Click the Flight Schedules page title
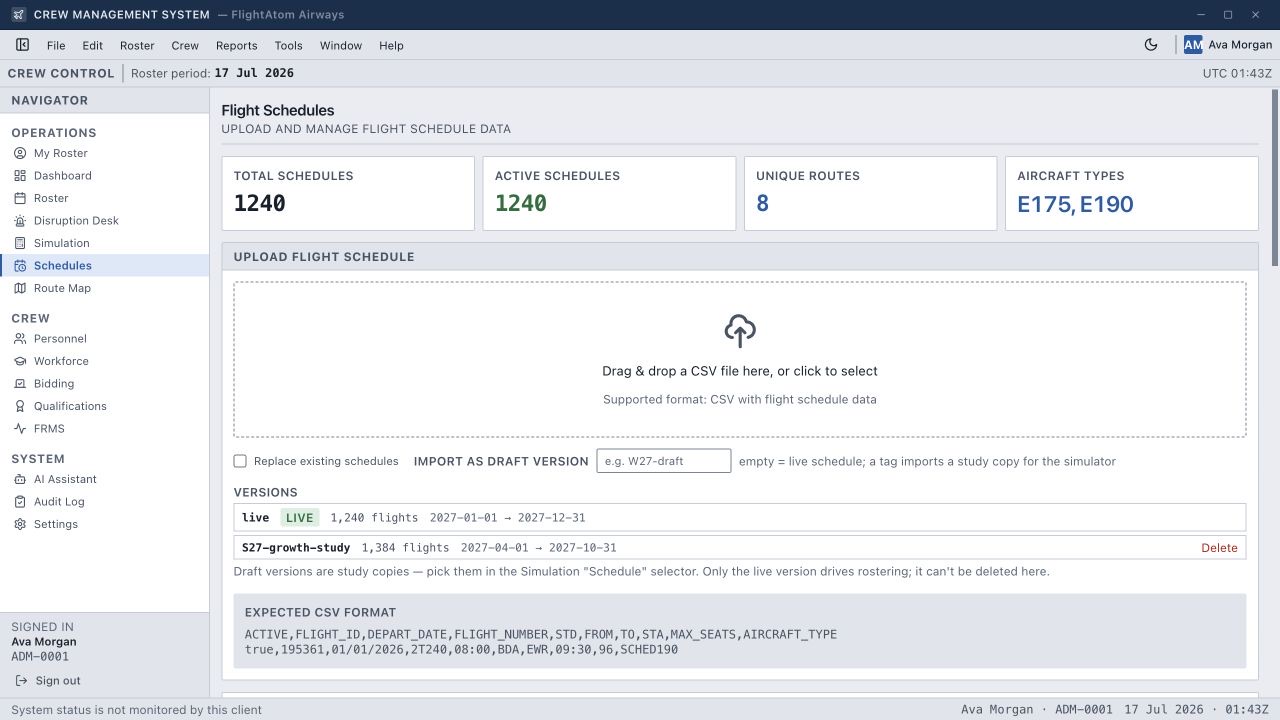The height and width of the screenshot is (720, 1280). (278, 110)
